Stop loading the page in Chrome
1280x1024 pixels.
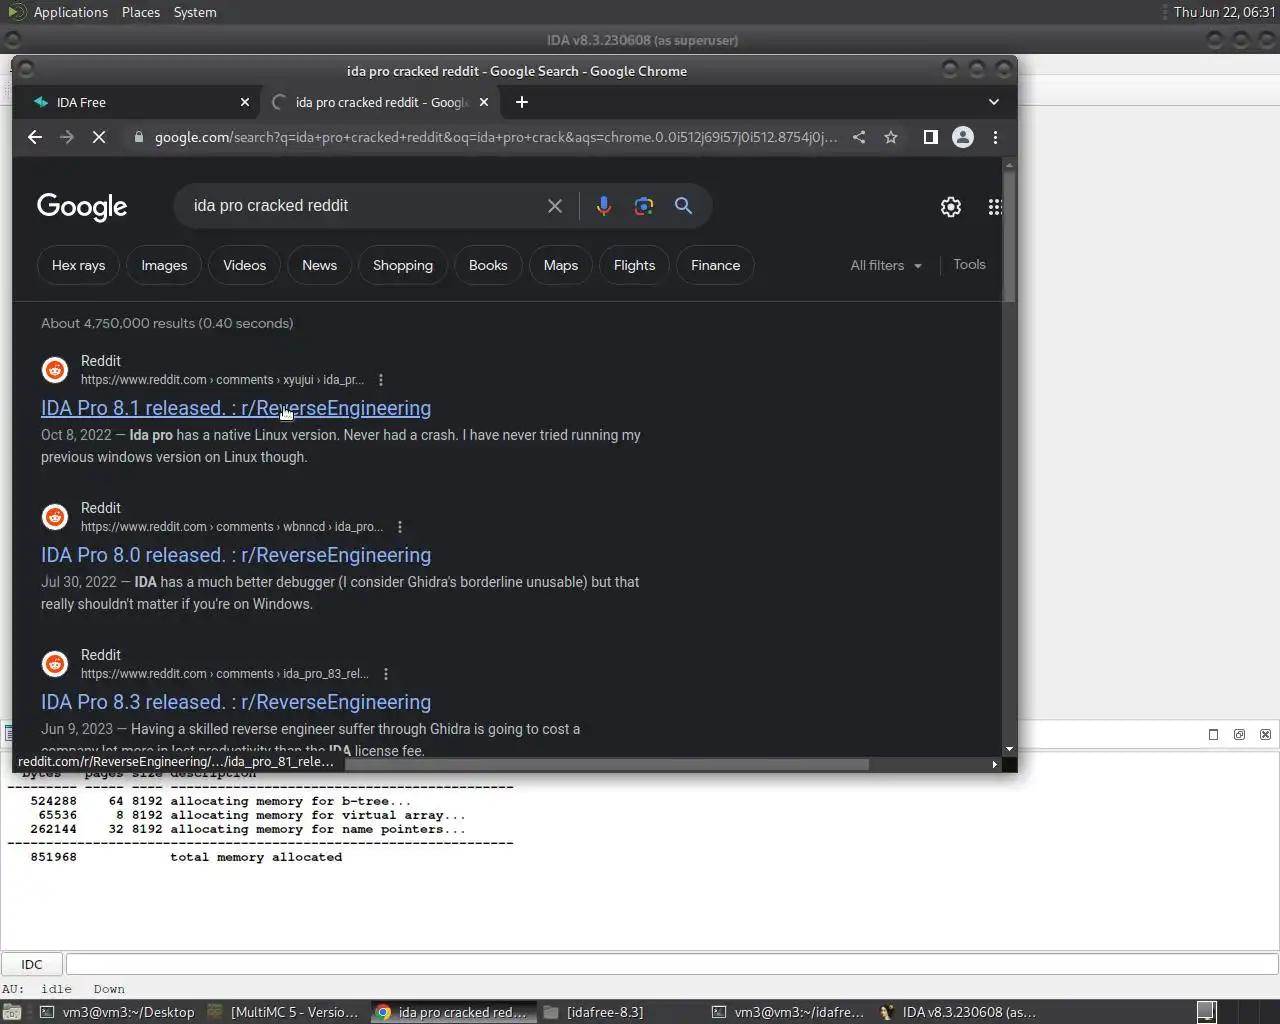[x=99, y=137]
